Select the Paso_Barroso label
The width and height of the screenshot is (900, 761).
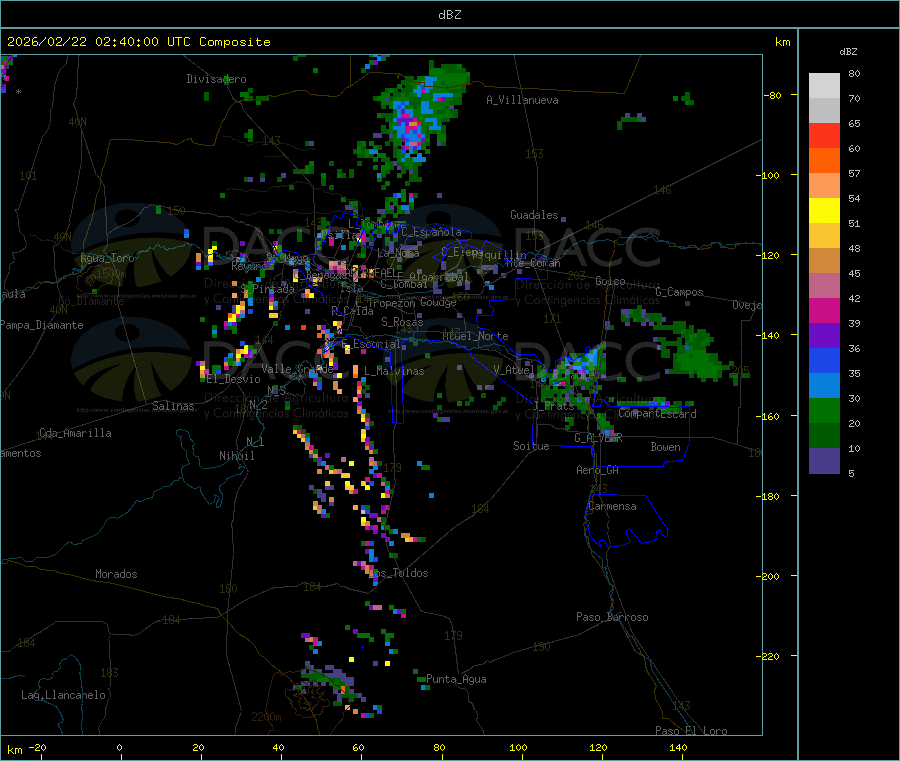tap(612, 617)
